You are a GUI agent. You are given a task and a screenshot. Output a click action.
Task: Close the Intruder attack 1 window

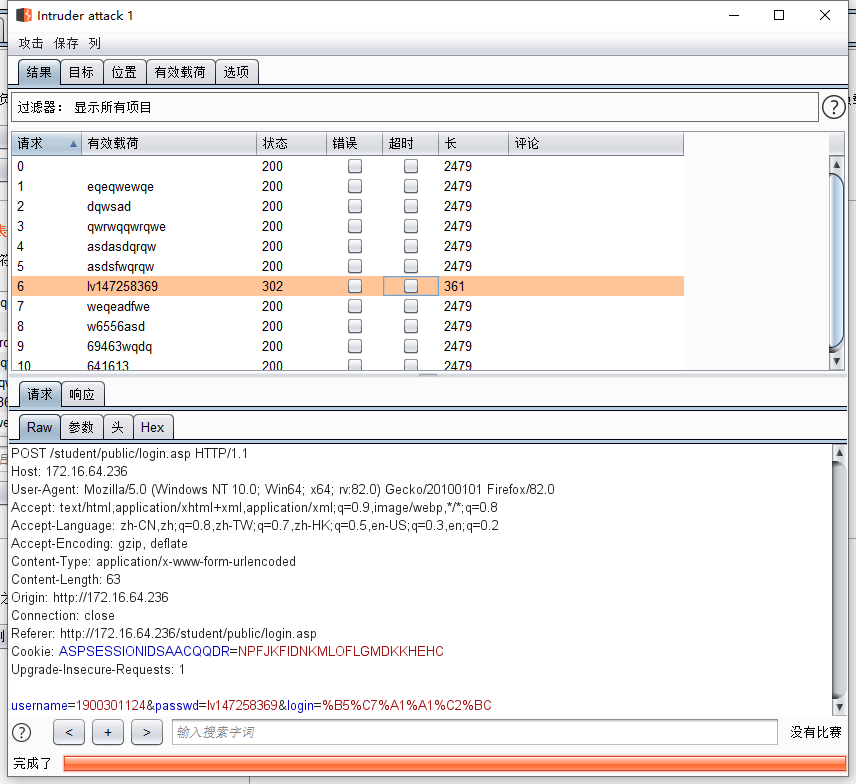(825, 15)
